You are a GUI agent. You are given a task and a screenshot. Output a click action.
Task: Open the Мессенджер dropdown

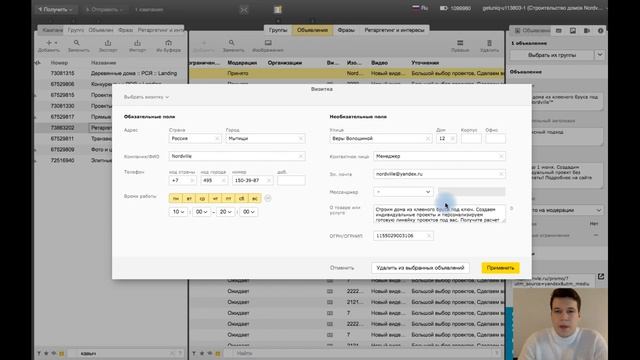(x=403, y=192)
